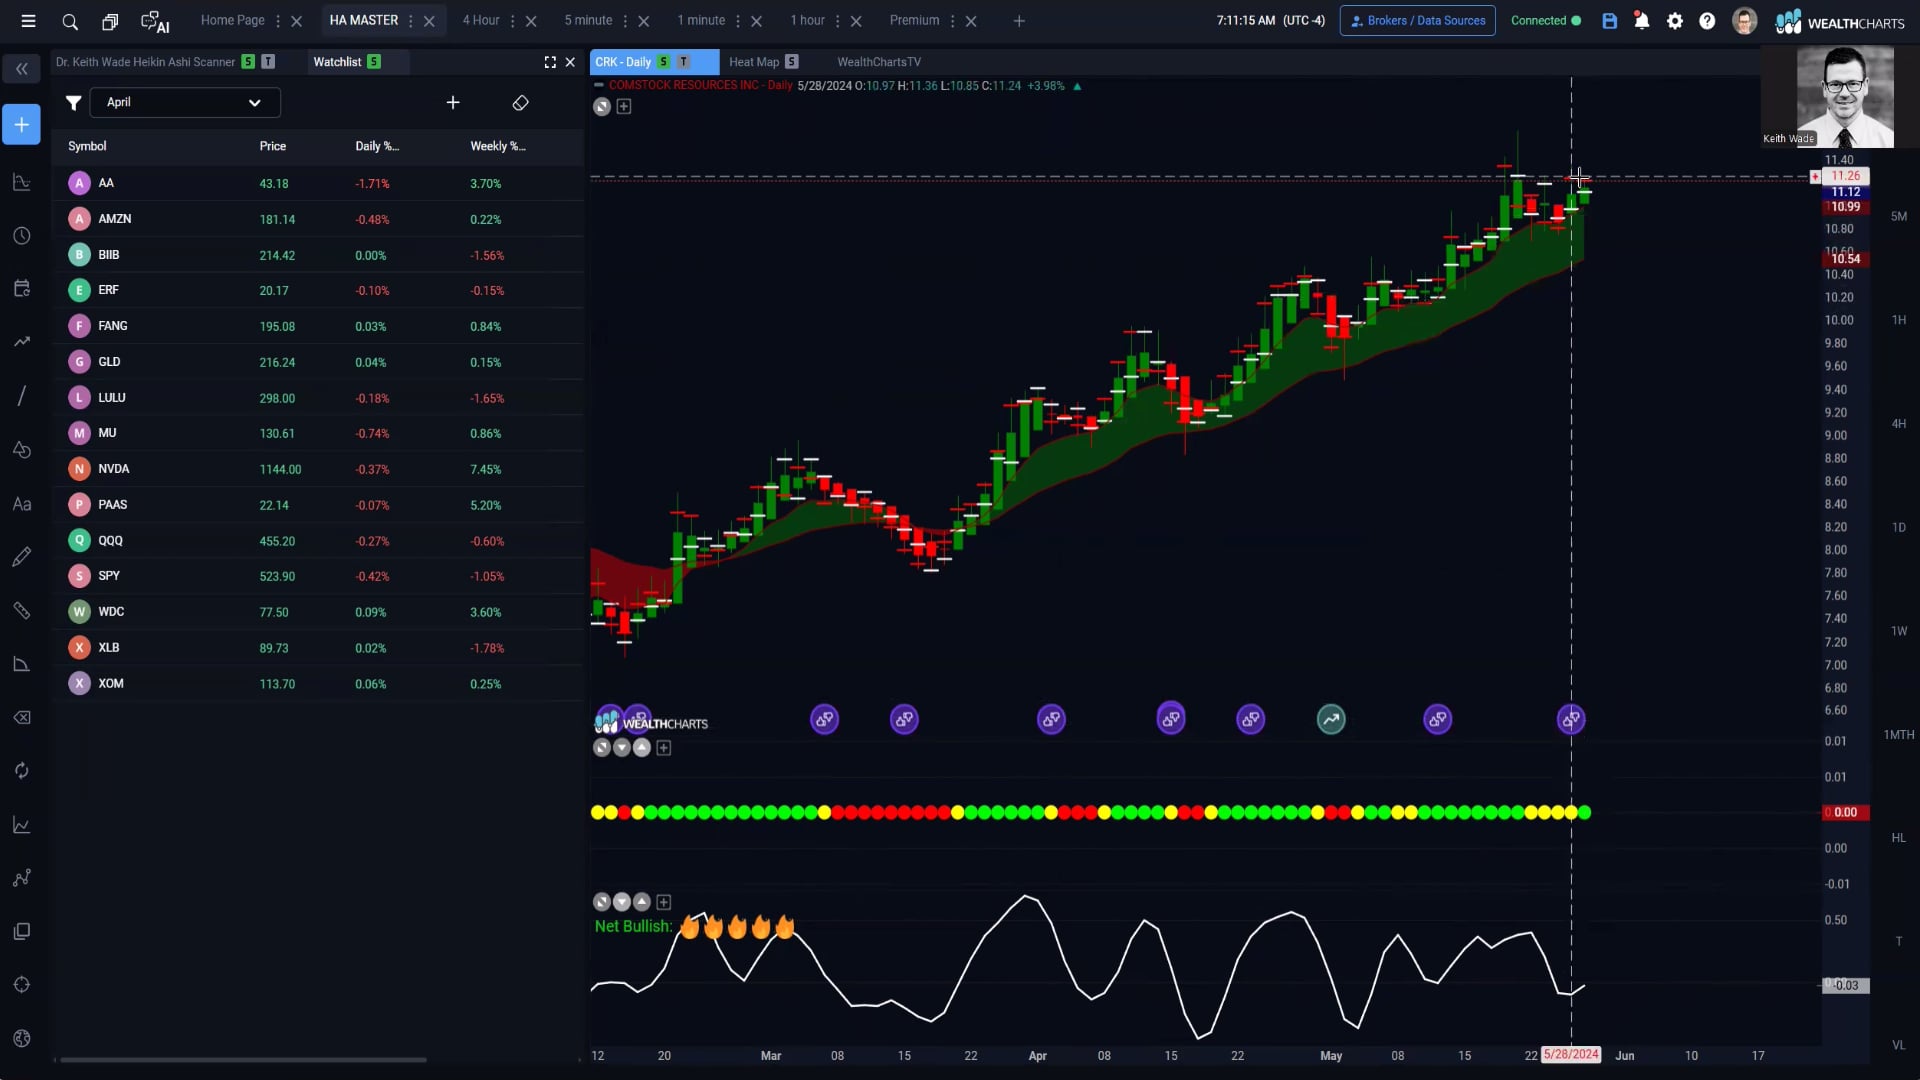Open the calendar icon in left sidebar

click(21, 289)
